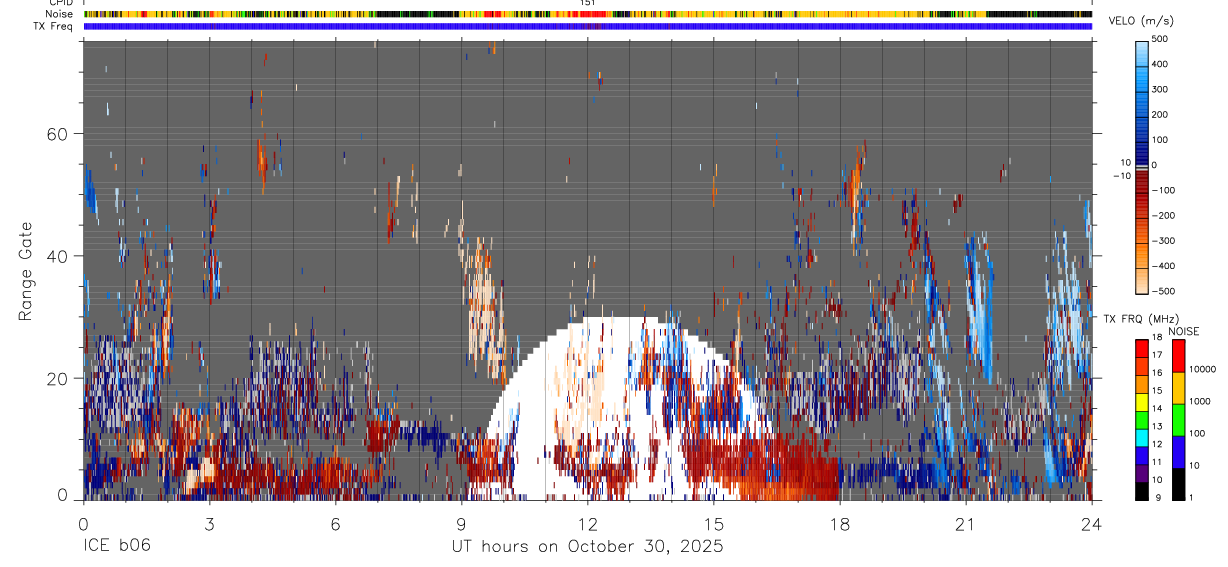Click the 'Noise' row label at top
This screenshot has height=567, width=1228.
click(59, 14)
